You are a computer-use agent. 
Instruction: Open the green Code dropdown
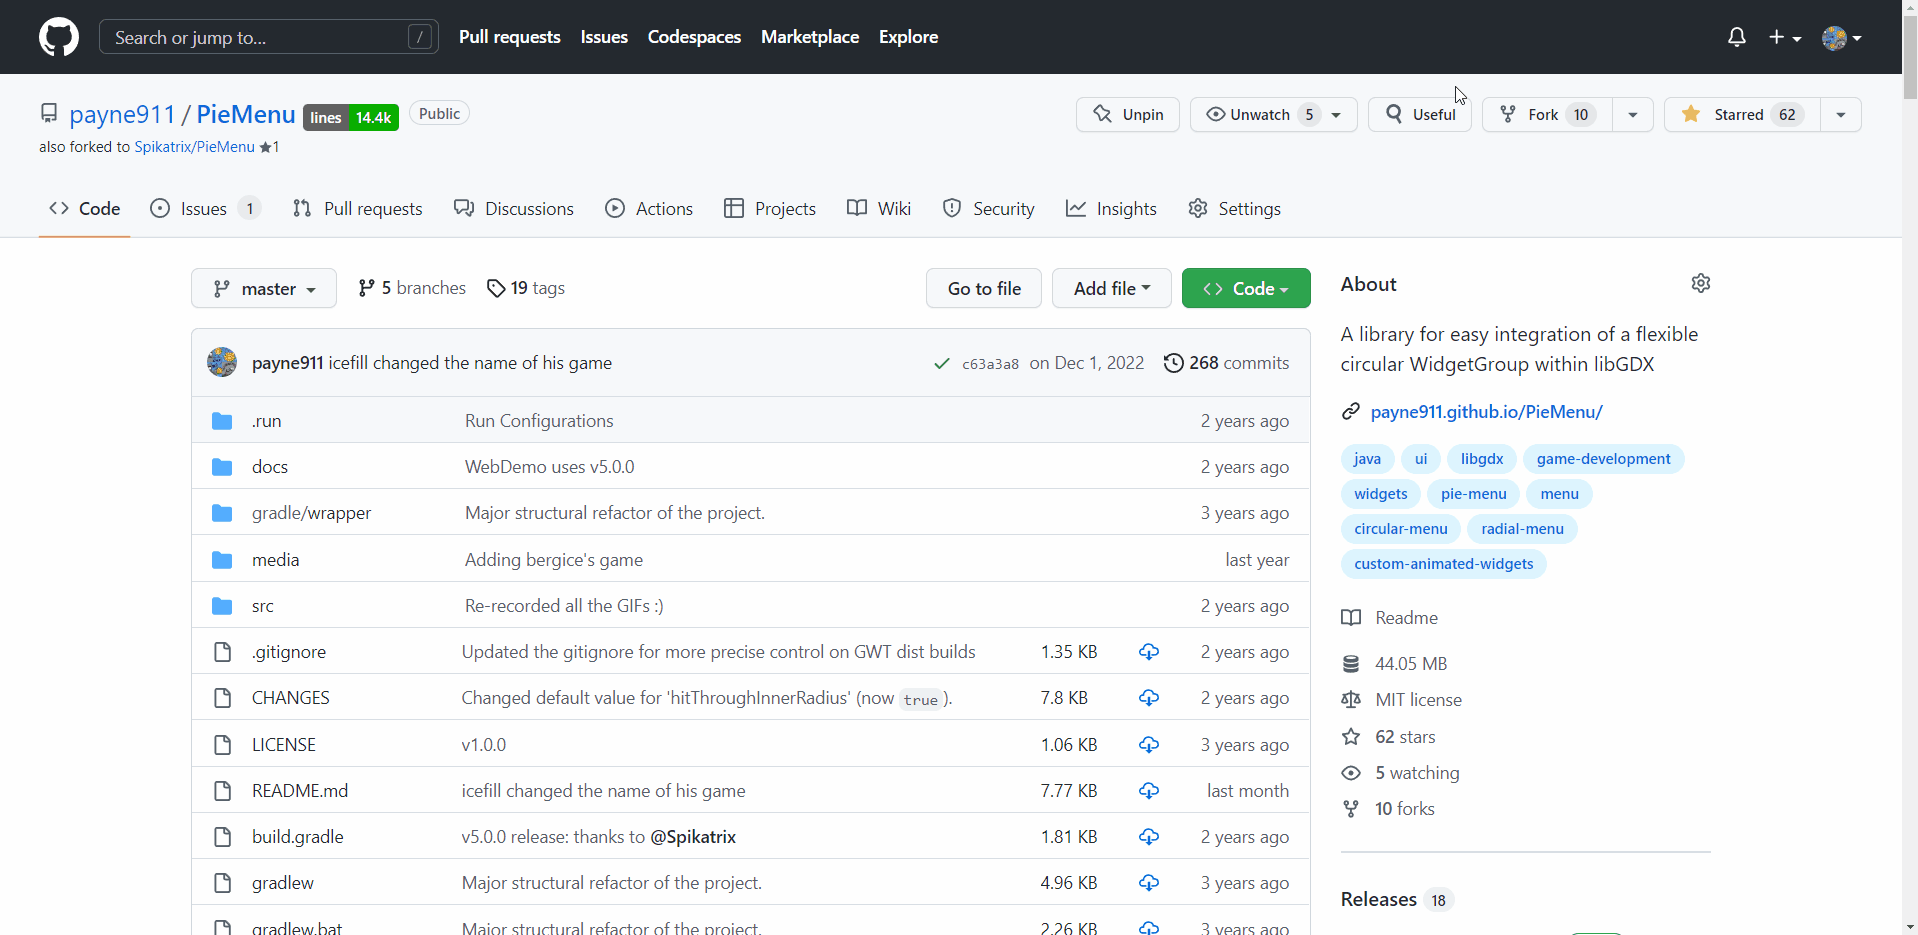click(1246, 288)
